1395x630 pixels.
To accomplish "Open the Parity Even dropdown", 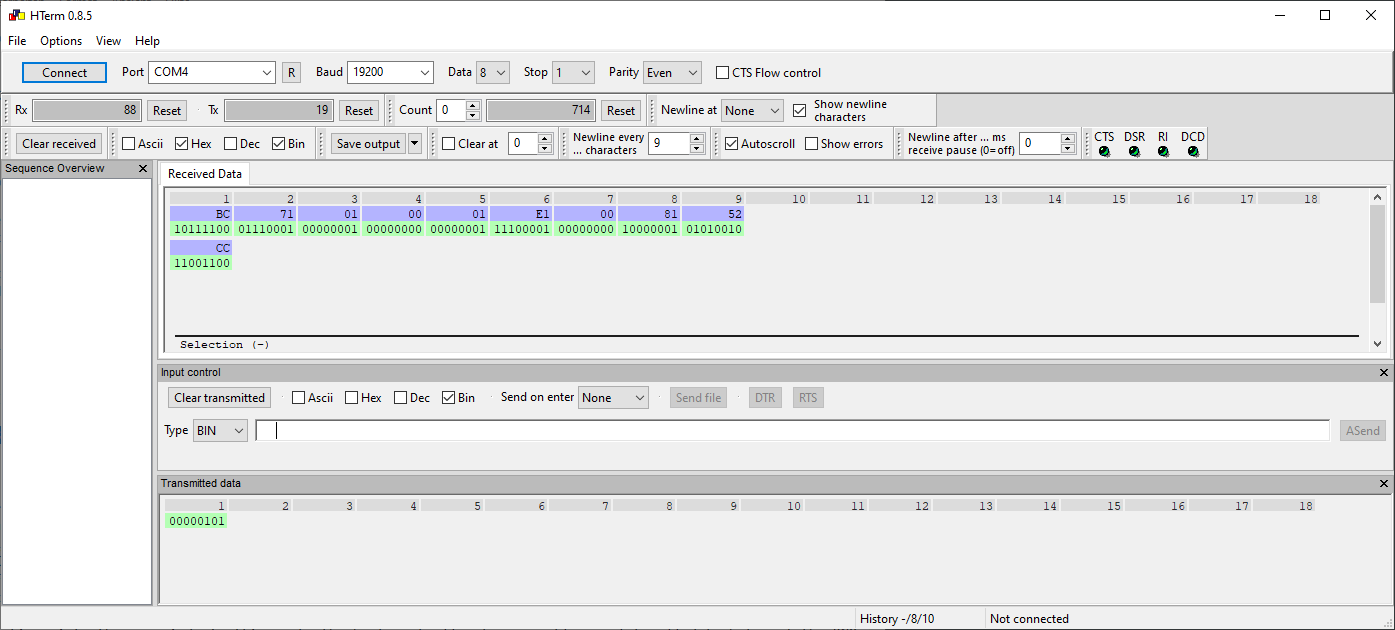I will [672, 72].
